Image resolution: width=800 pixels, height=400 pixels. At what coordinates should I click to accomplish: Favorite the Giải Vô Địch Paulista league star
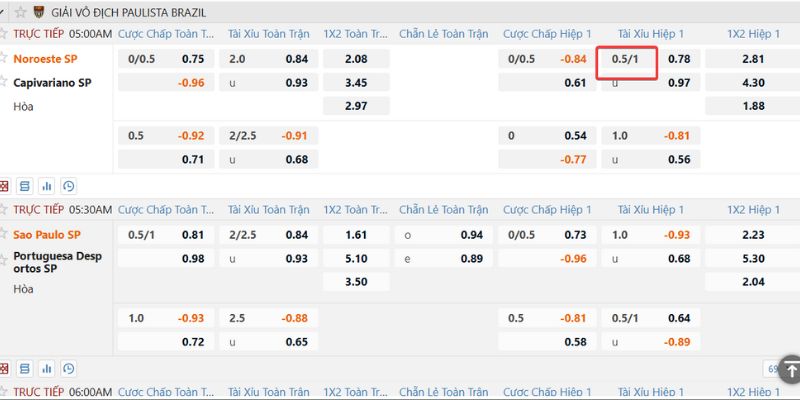[21, 12]
